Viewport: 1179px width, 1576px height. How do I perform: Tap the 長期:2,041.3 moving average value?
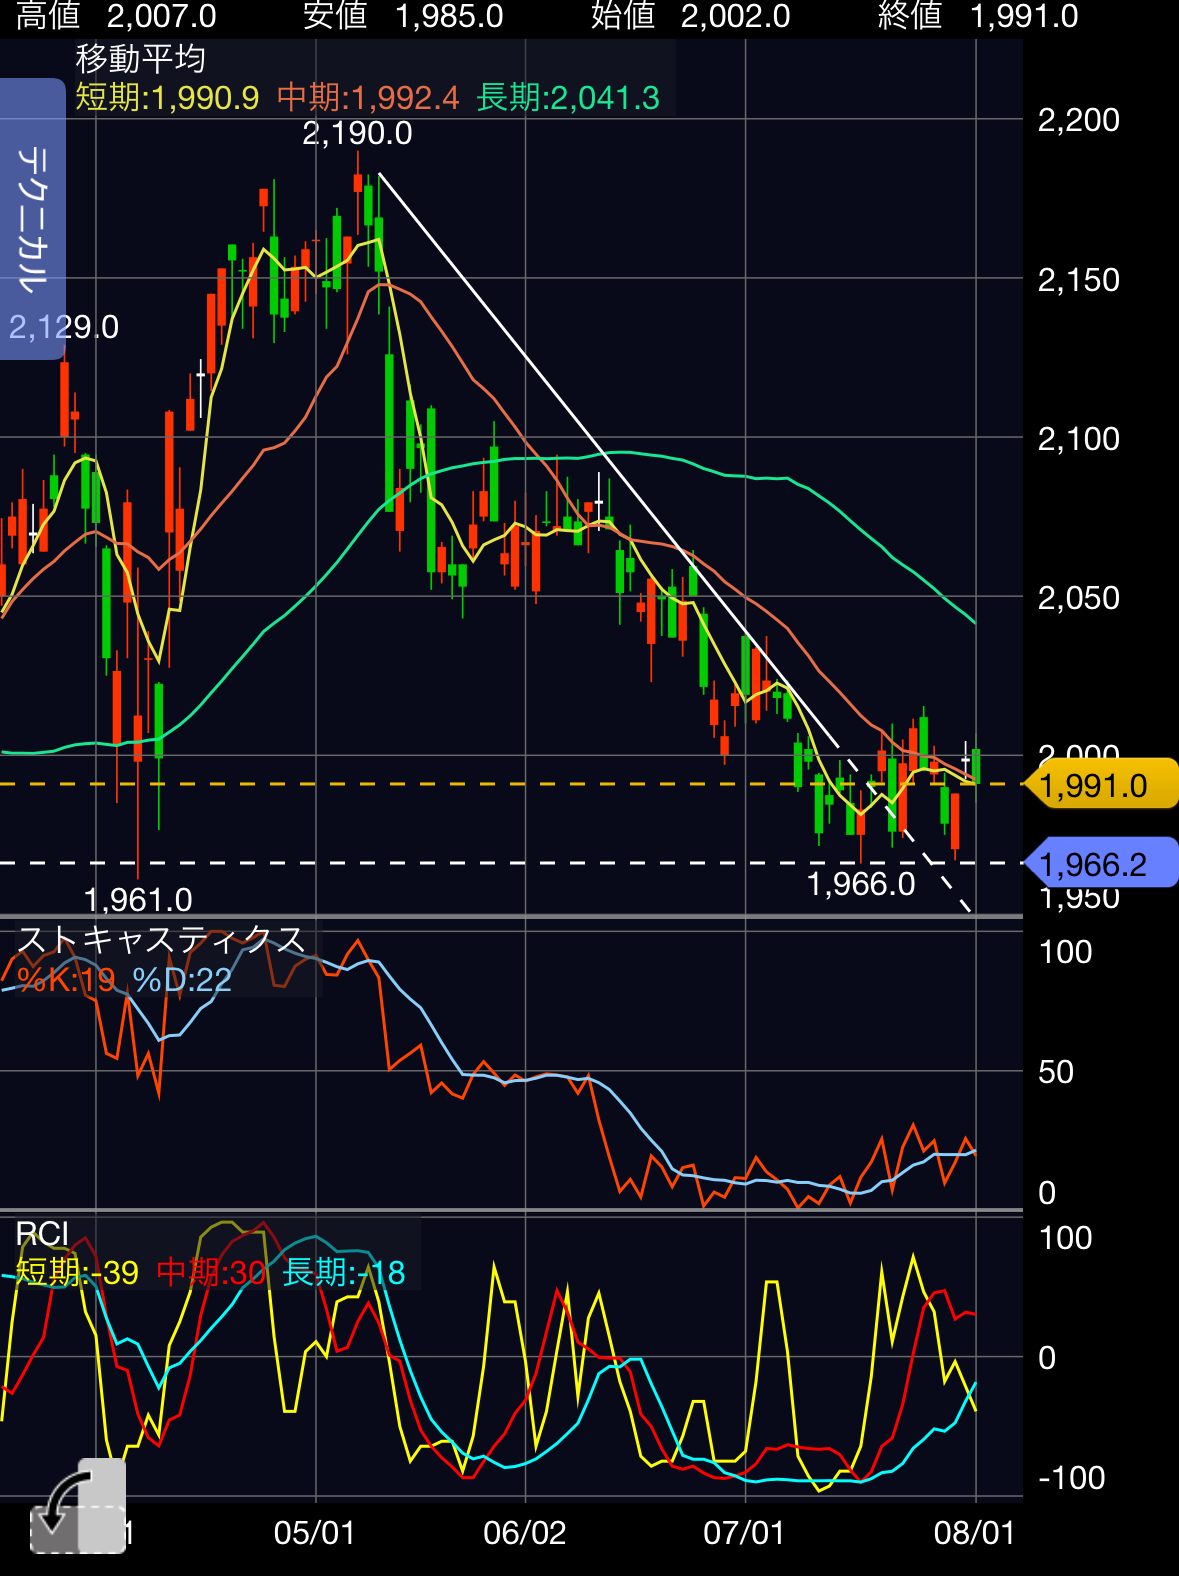[569, 98]
